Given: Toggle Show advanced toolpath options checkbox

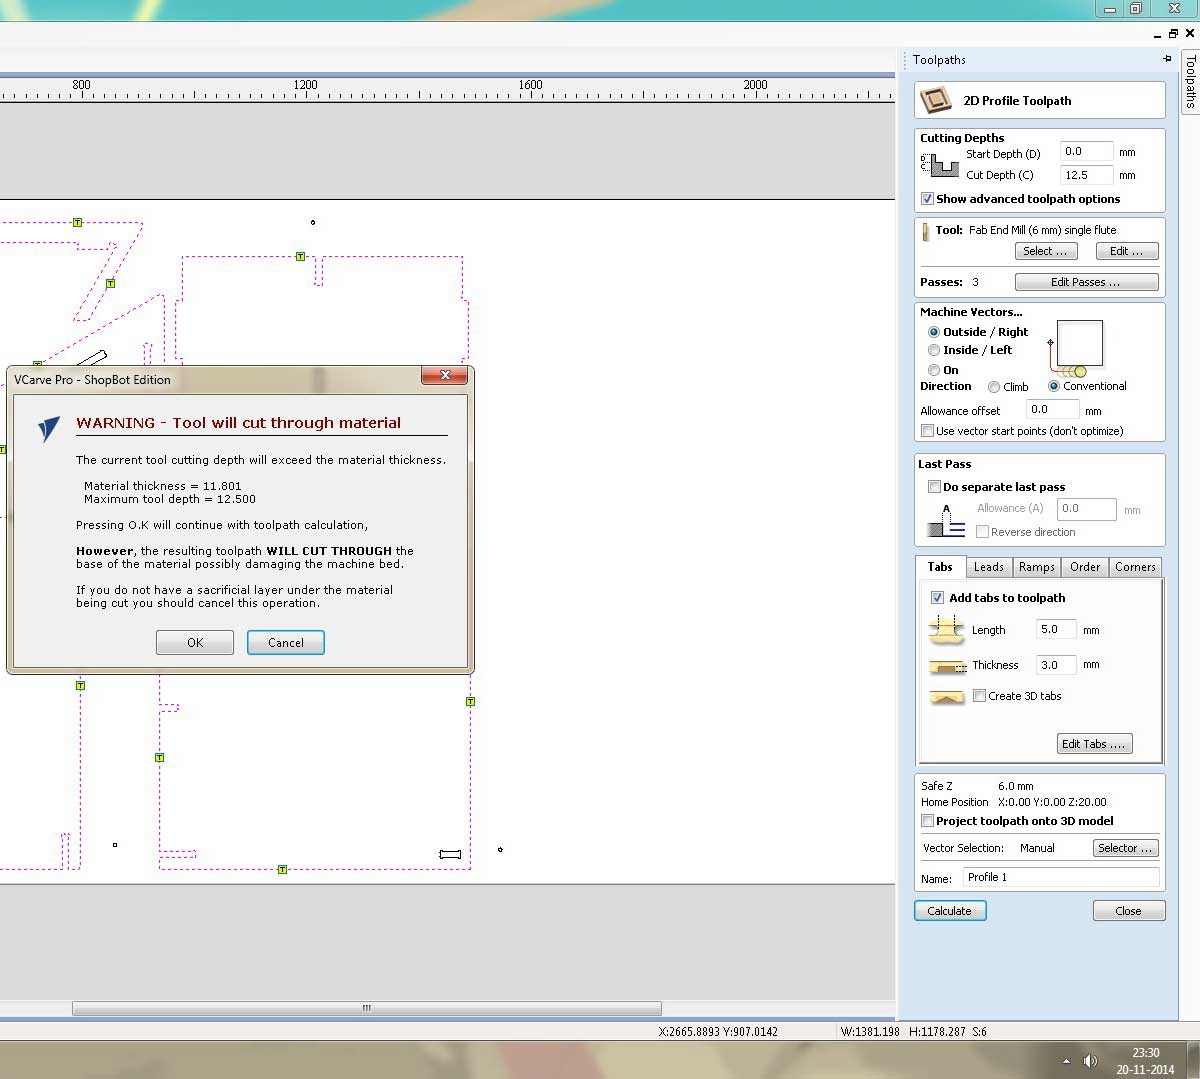Looking at the screenshot, I should (927, 199).
